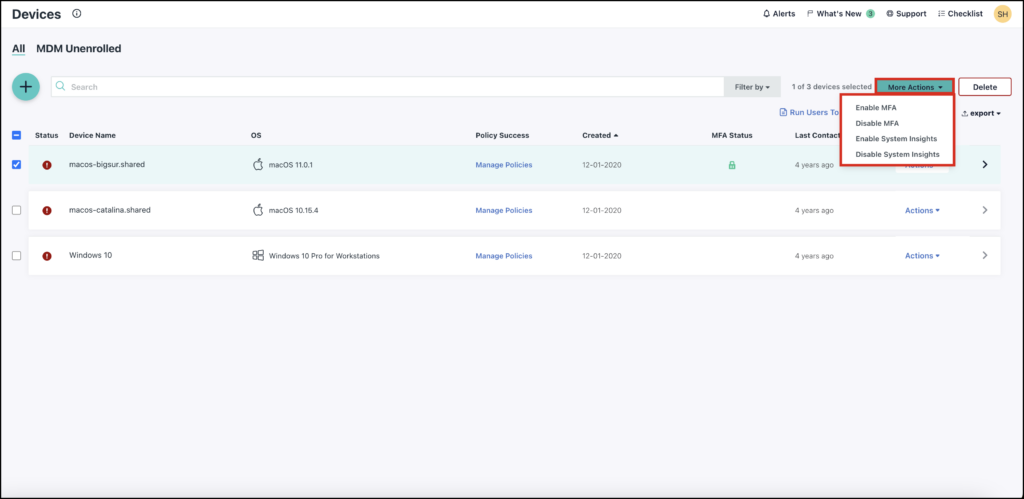Open the Filter by dropdown
The width and height of the screenshot is (1024, 499).
pyautogui.click(x=752, y=87)
